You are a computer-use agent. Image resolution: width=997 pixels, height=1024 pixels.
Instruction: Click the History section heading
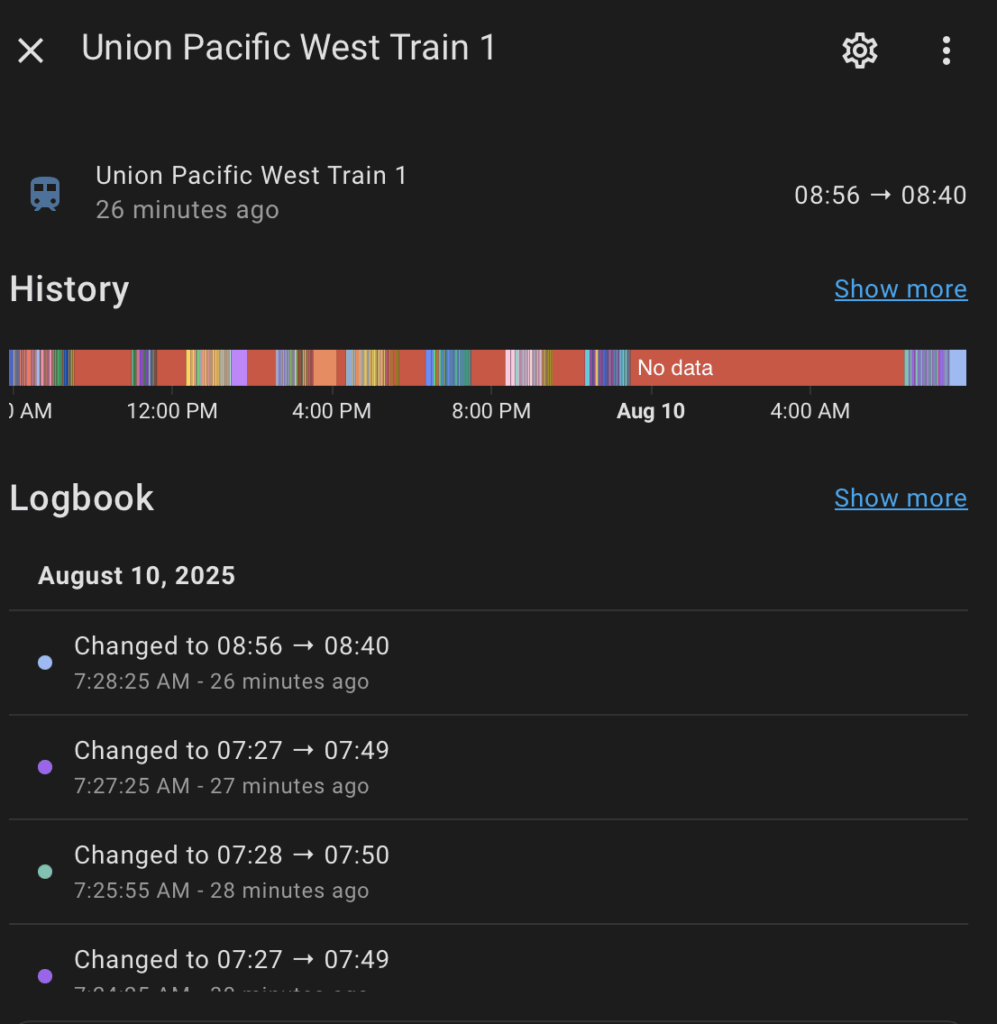pos(69,289)
